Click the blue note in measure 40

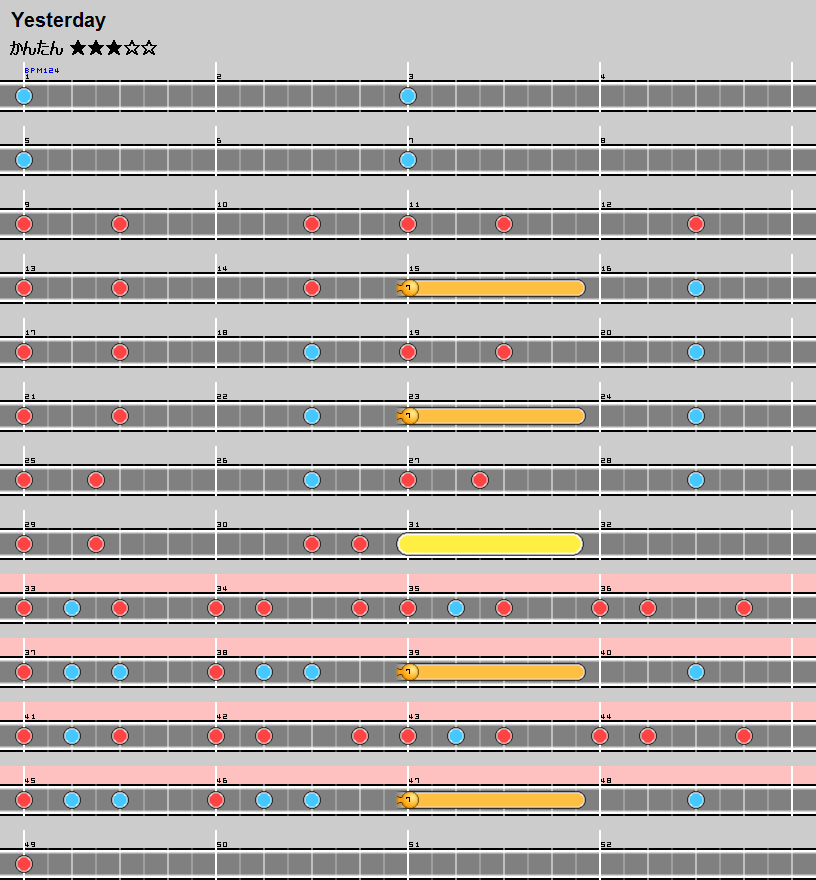(696, 672)
